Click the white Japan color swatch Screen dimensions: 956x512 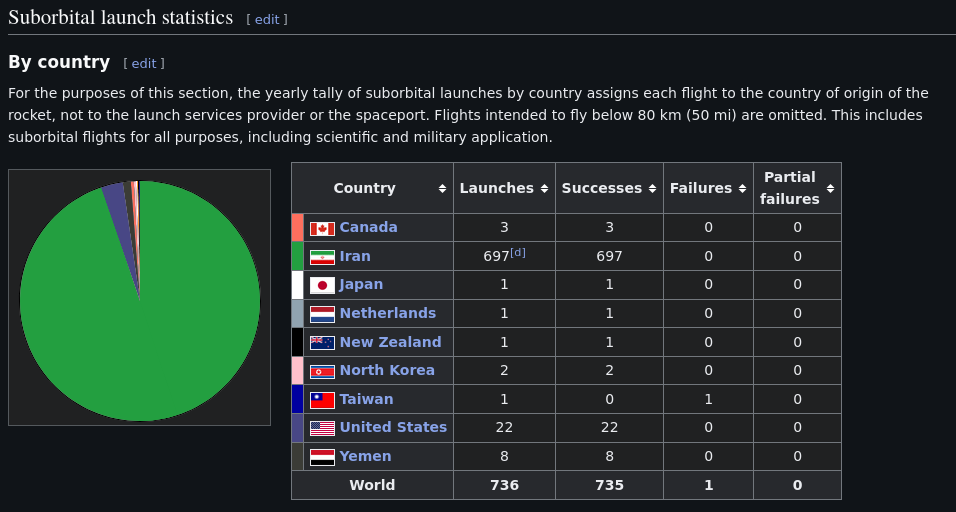[297, 285]
